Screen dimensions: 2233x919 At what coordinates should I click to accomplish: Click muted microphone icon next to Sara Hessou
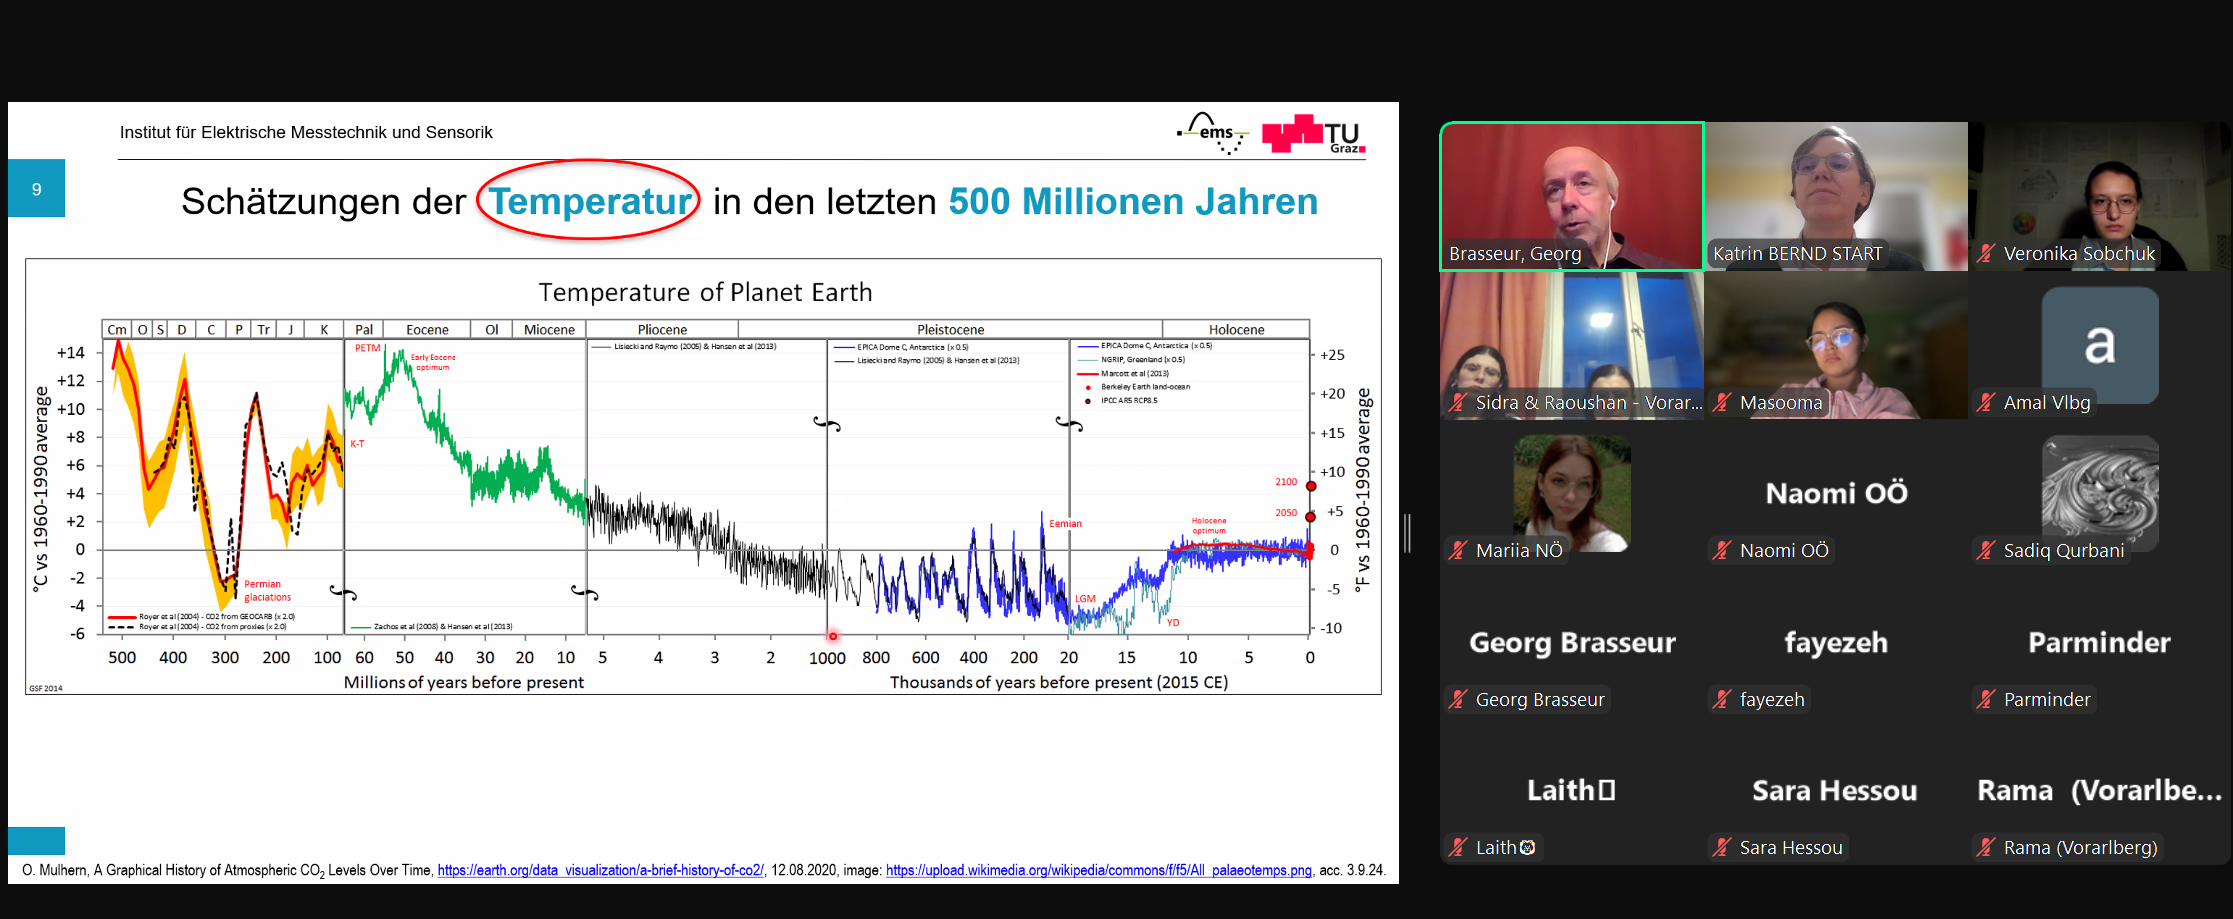tap(1722, 847)
